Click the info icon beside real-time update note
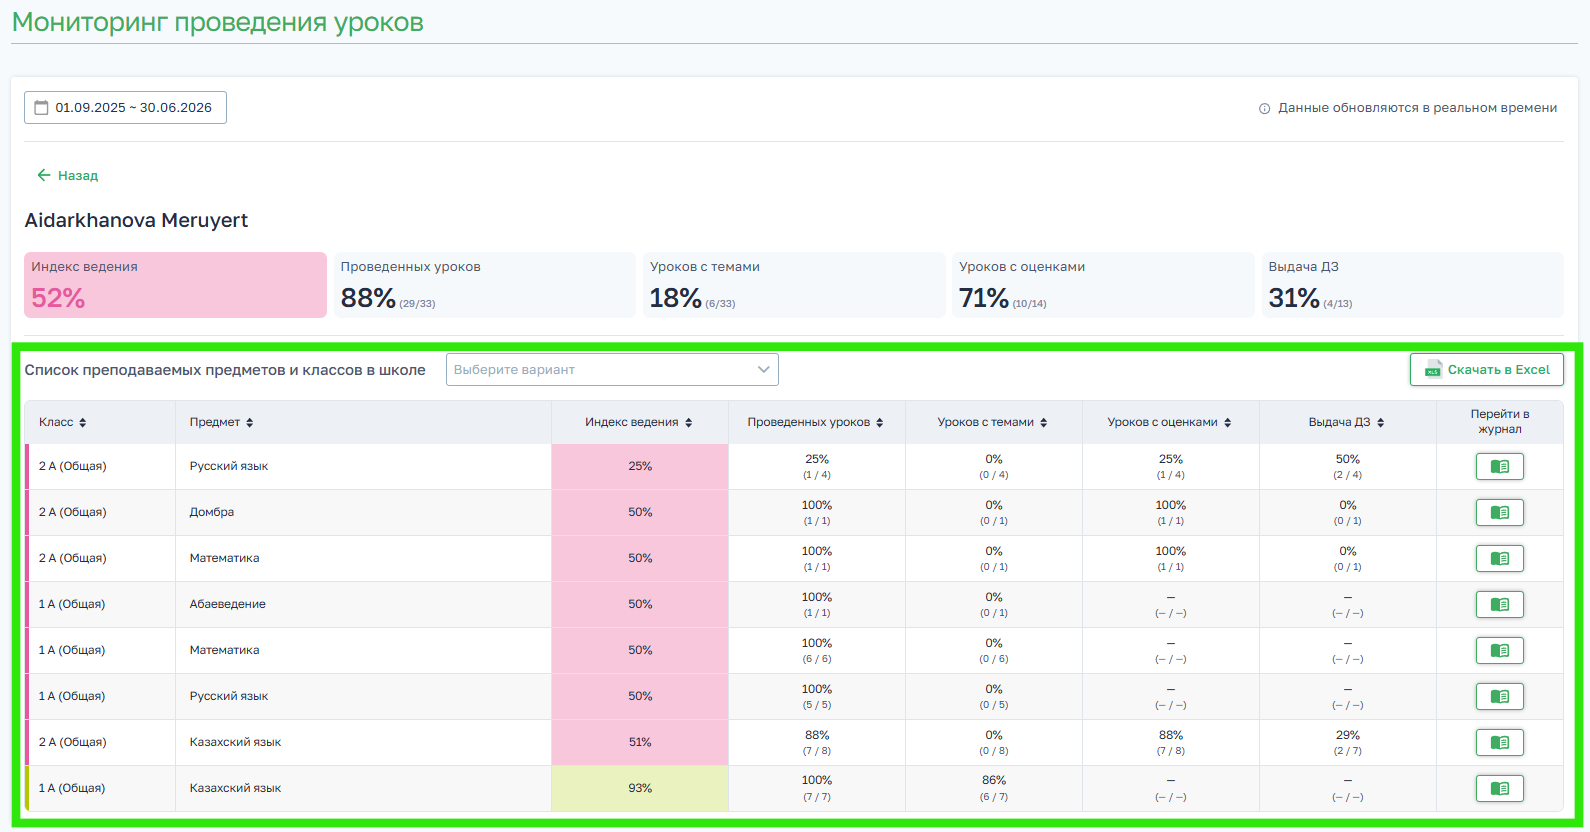 (1264, 108)
